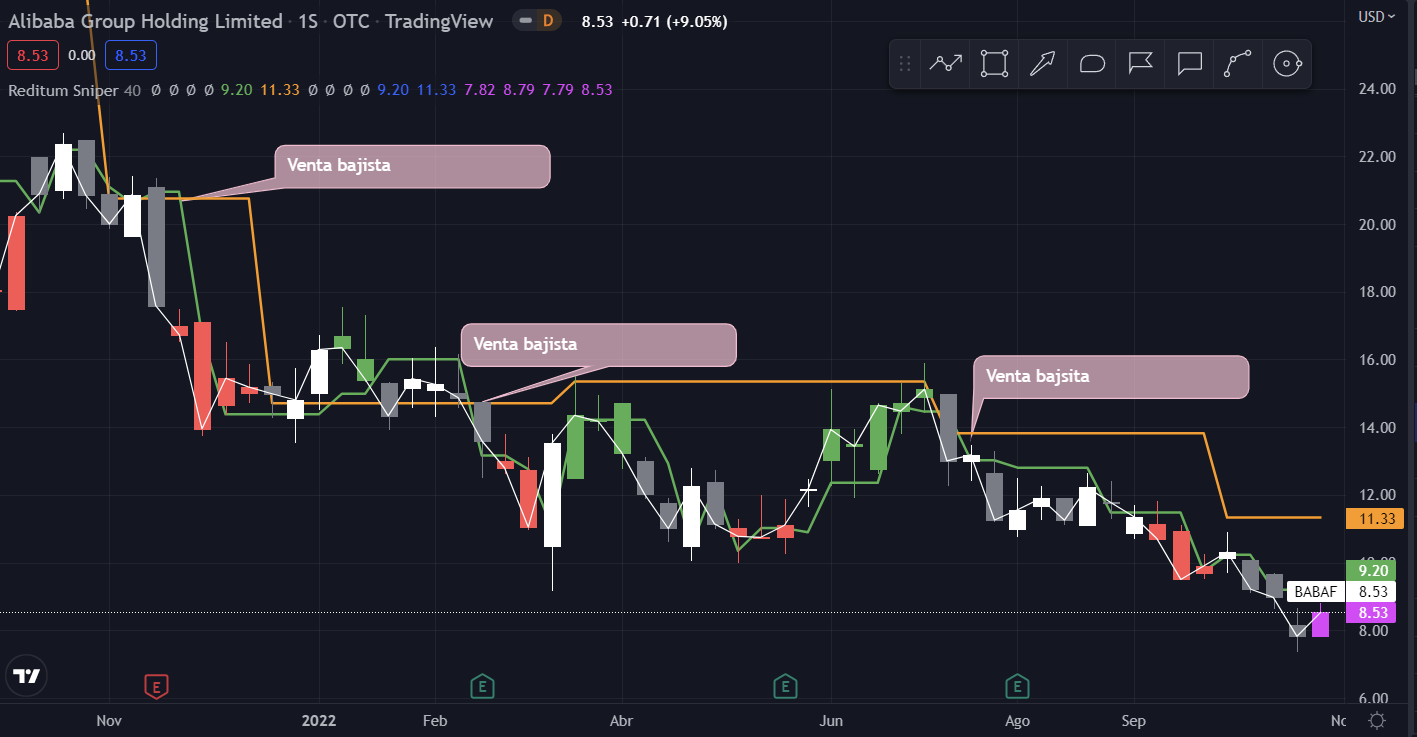Viewport: 1417px width, 737px height.
Task: Click the orange 11.33 price label
Action: coord(1376,518)
